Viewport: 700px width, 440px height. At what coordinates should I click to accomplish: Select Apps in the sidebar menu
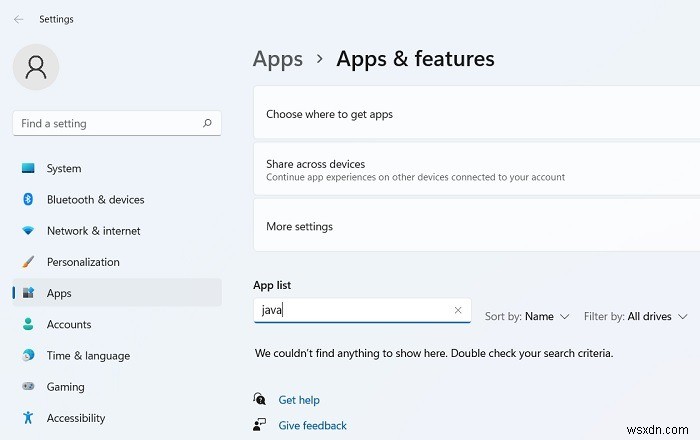(60, 293)
